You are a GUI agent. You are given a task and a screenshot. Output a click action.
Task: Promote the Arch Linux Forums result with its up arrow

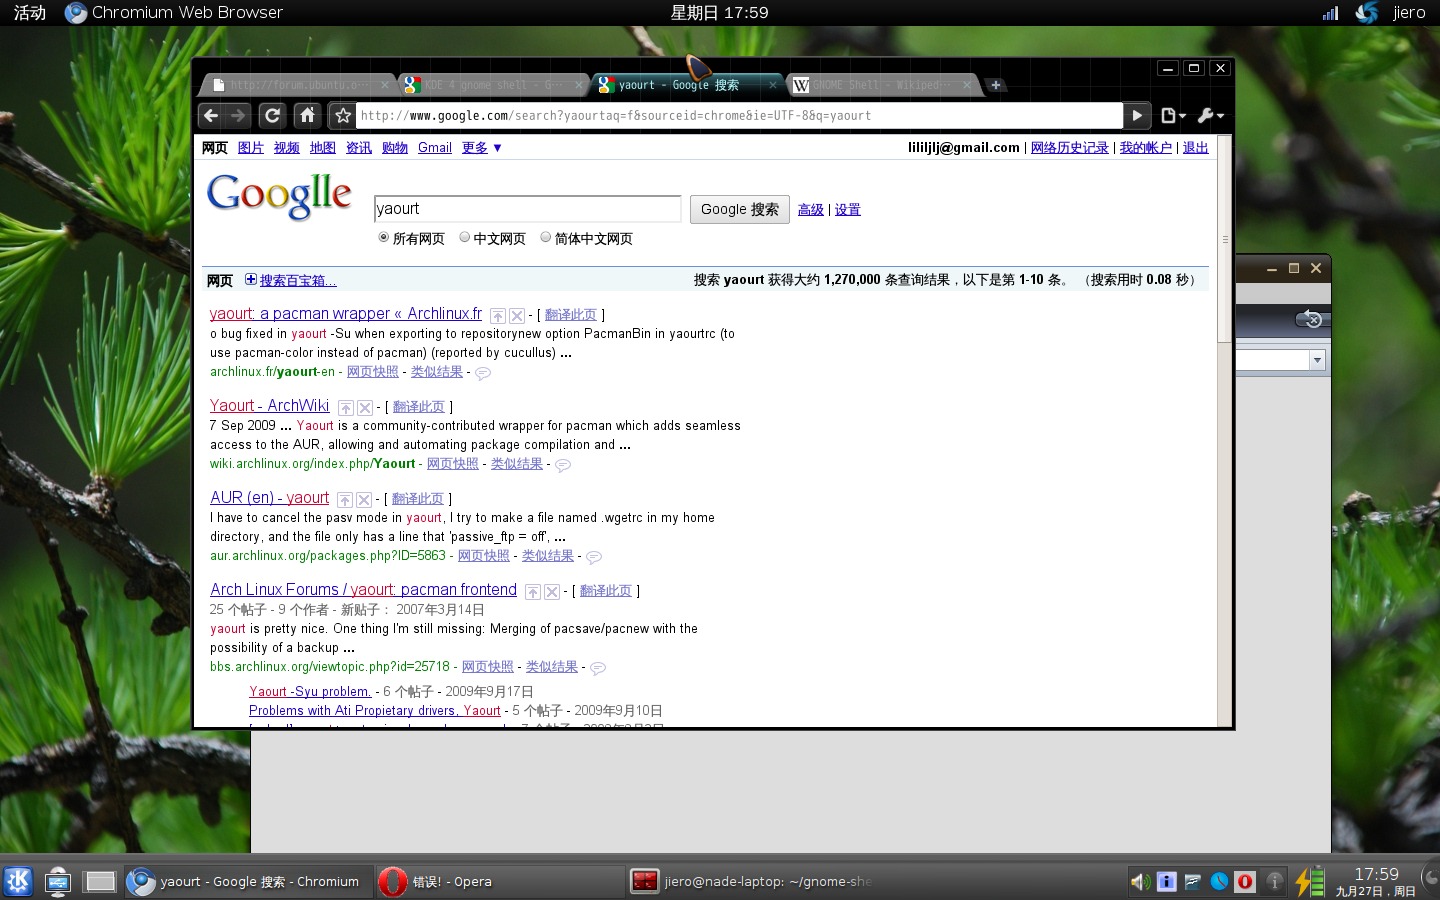coord(533,592)
